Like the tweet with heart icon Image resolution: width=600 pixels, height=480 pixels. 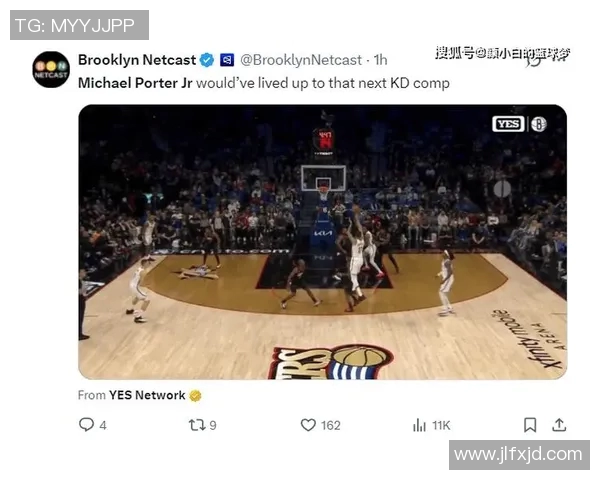click(x=308, y=425)
